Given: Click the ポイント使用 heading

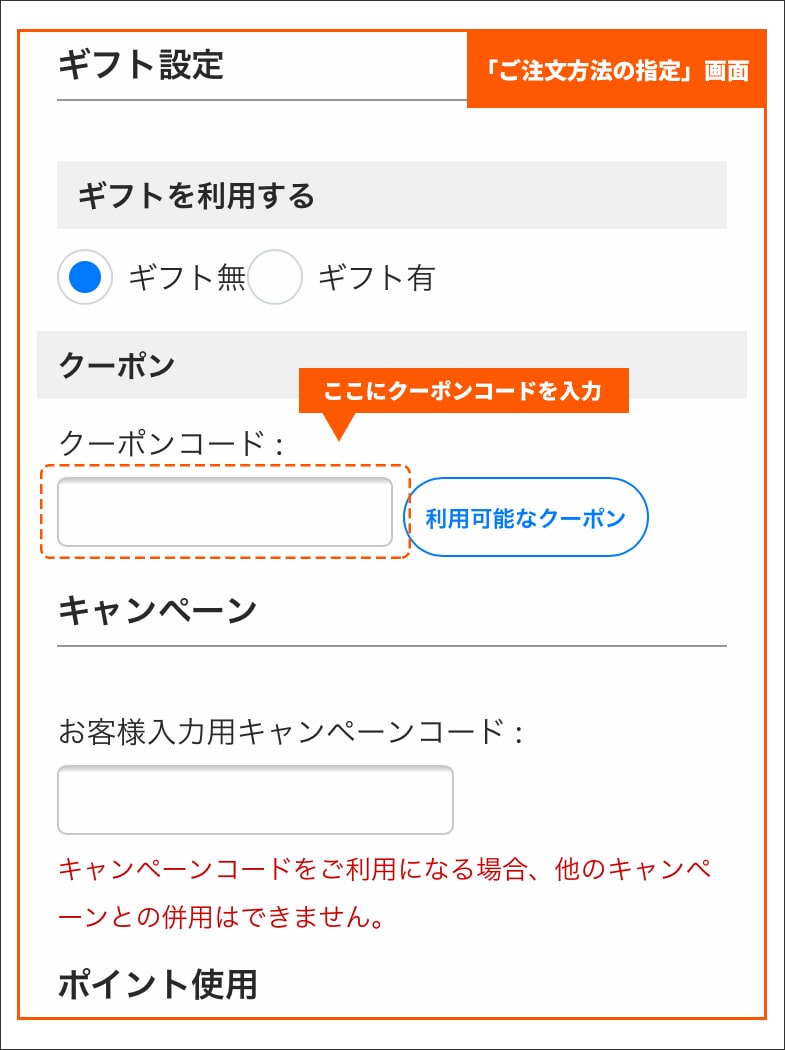Looking at the screenshot, I should [x=158, y=984].
